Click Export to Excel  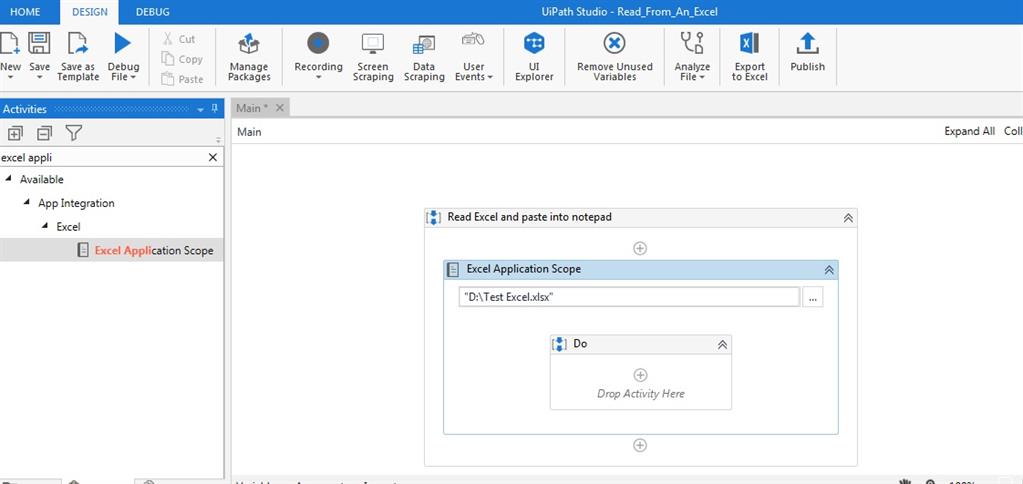tap(750, 57)
